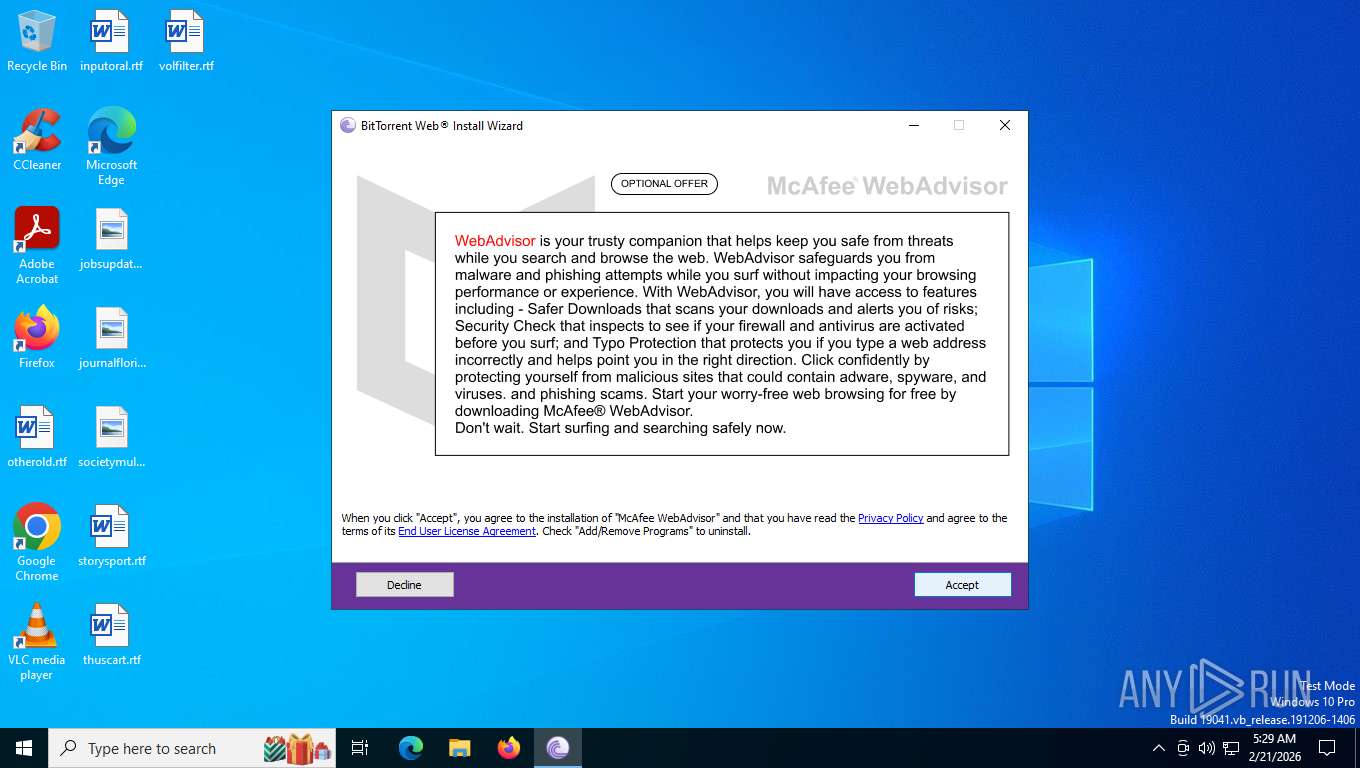1360x768 pixels.
Task: Open the End User License Agreement link
Action: tap(467, 531)
